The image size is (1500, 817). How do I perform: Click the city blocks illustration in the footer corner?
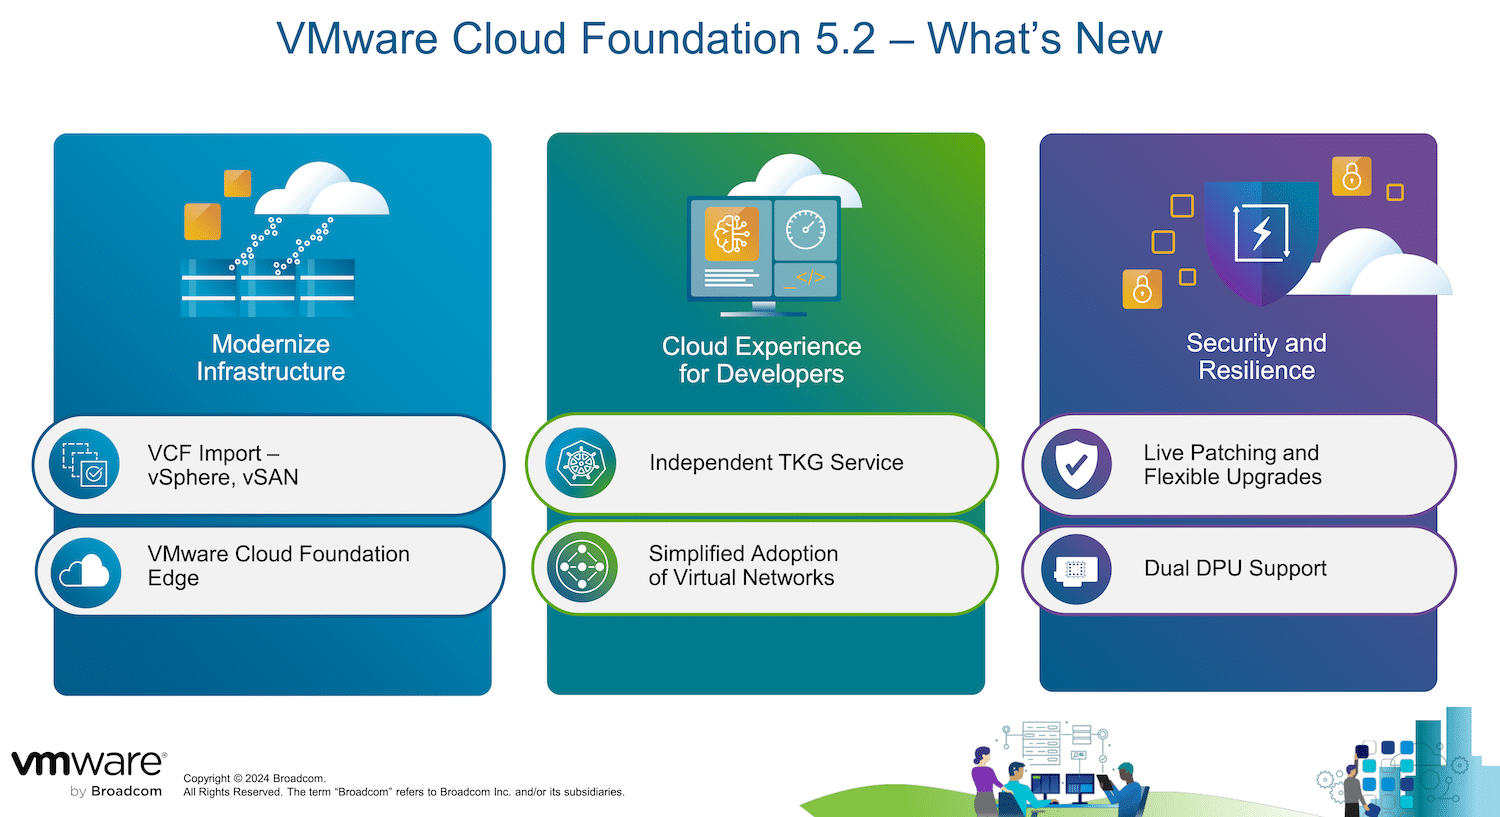coord(1410,764)
